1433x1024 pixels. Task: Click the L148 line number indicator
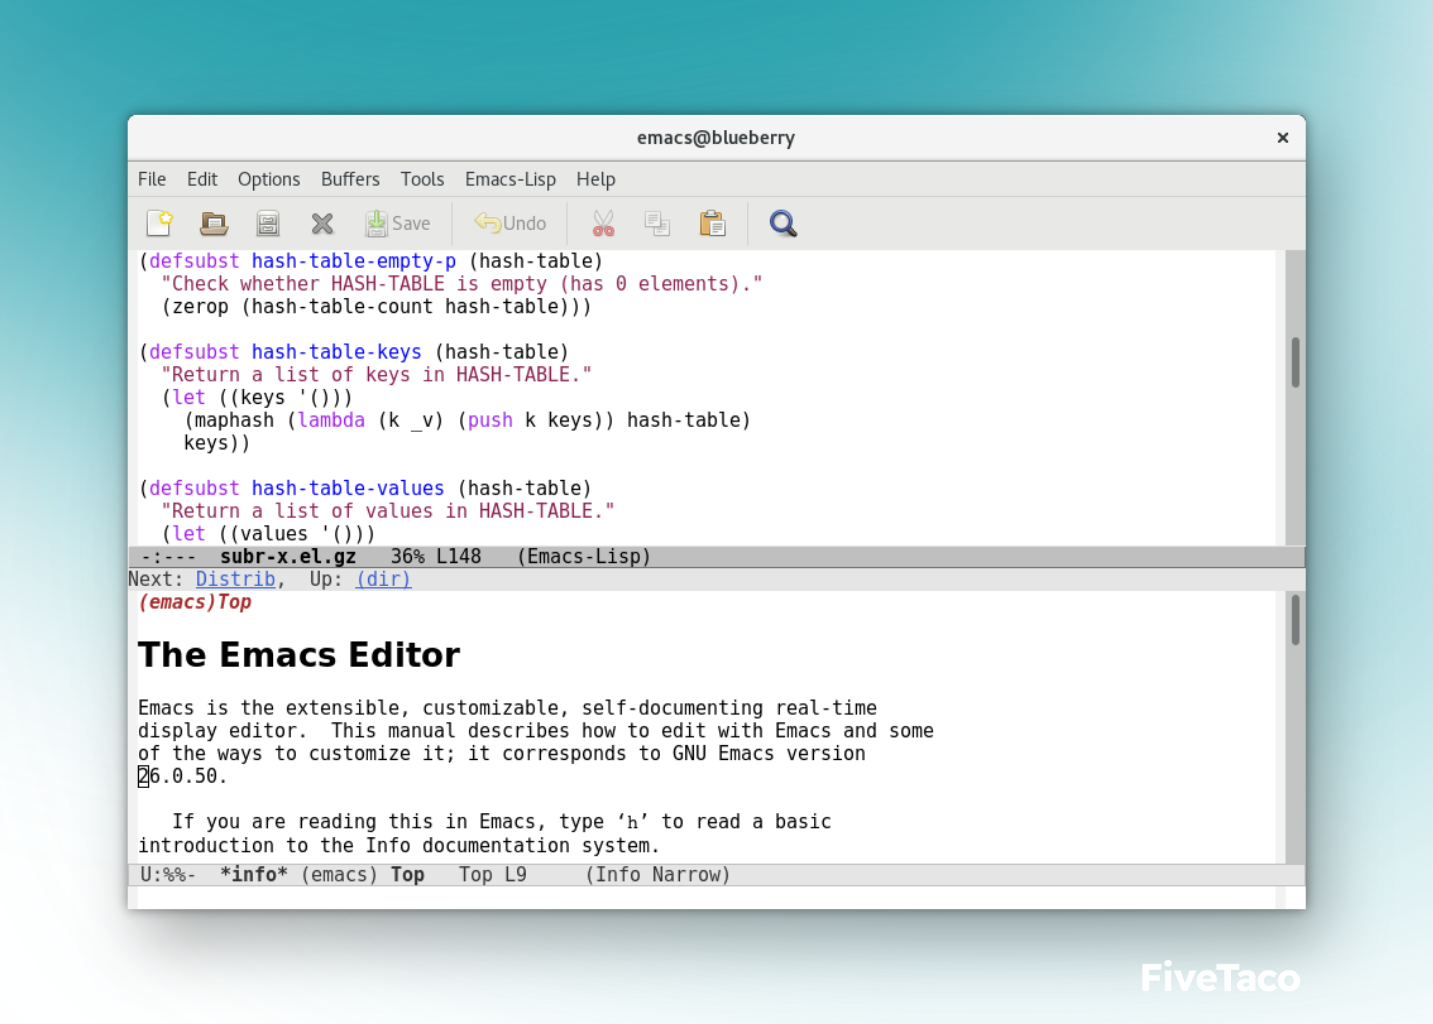(x=458, y=556)
